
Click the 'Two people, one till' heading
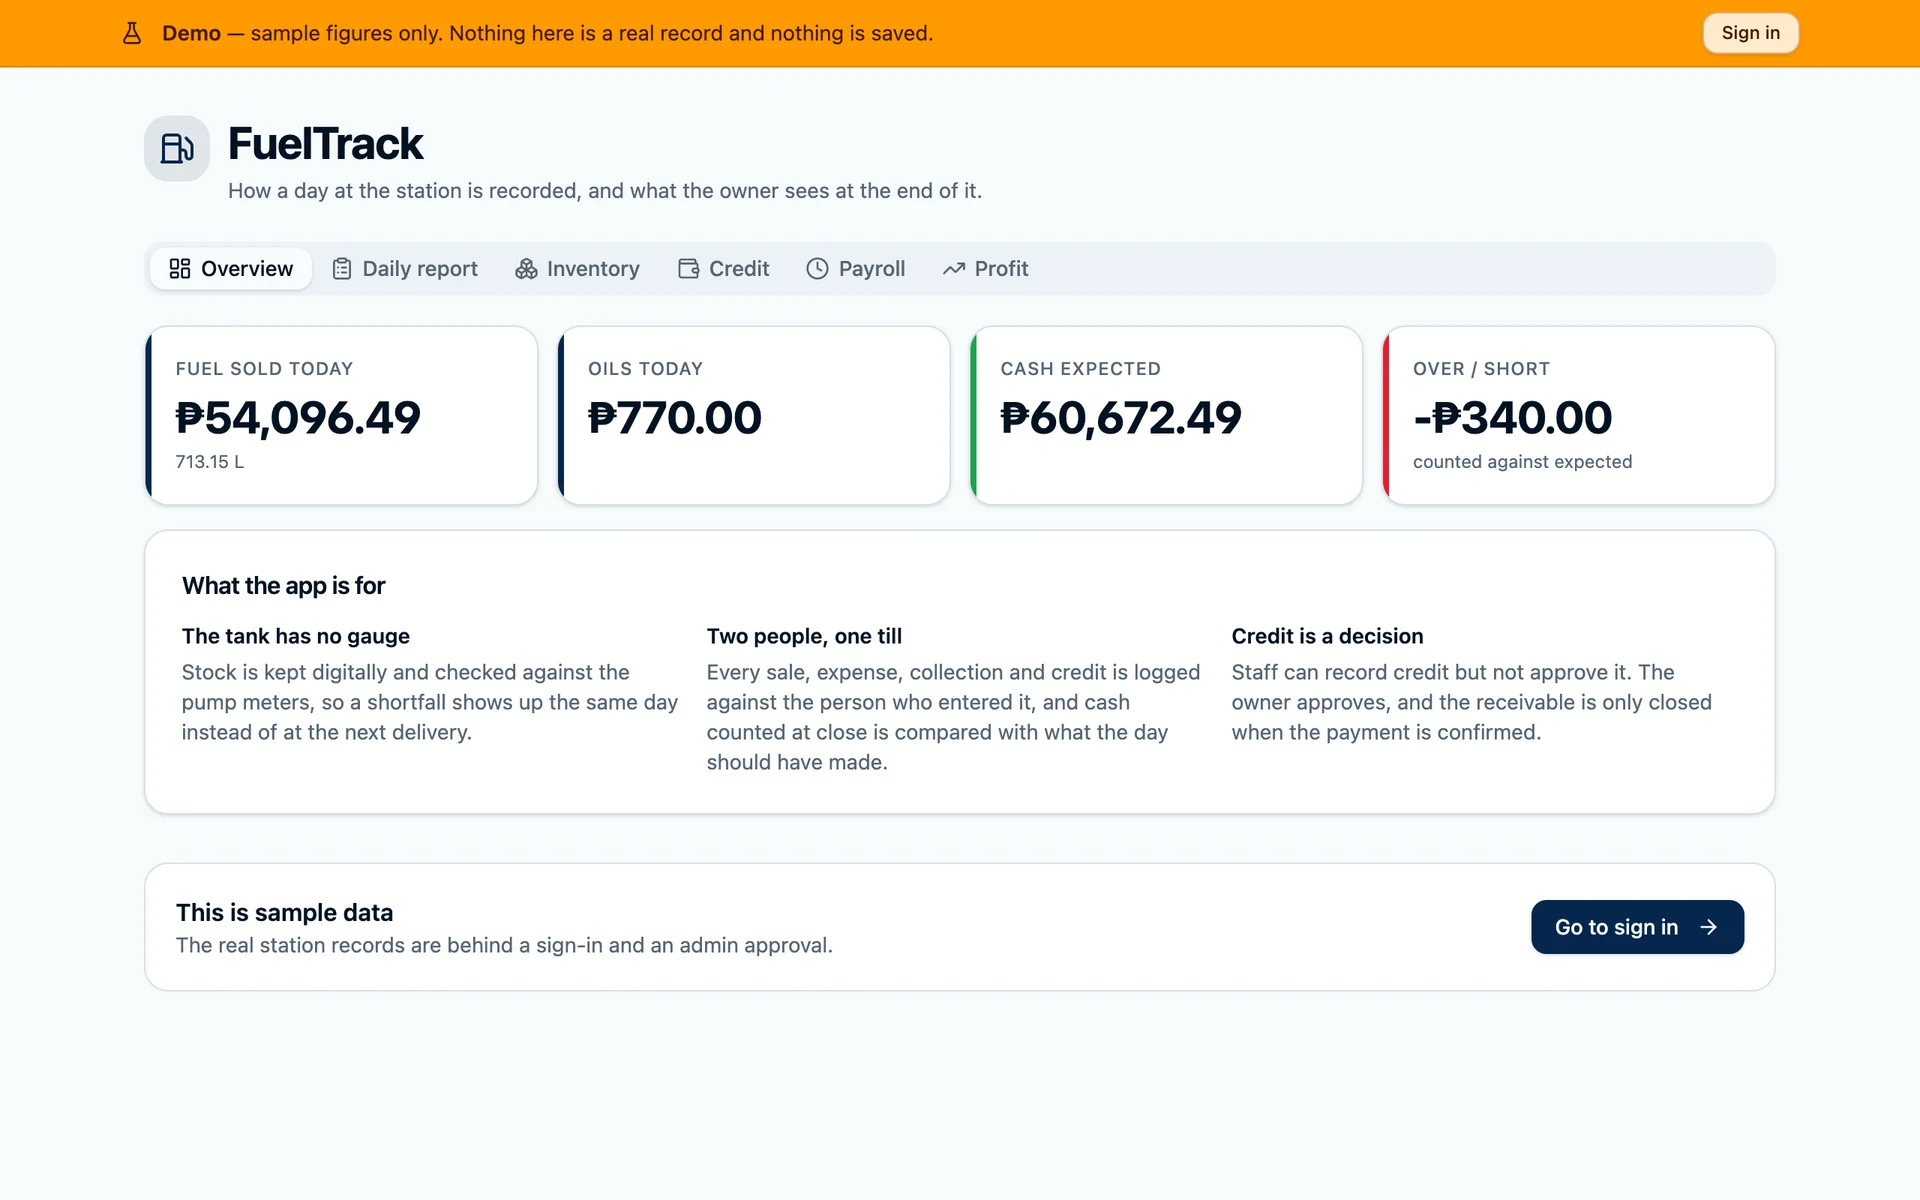coord(804,636)
